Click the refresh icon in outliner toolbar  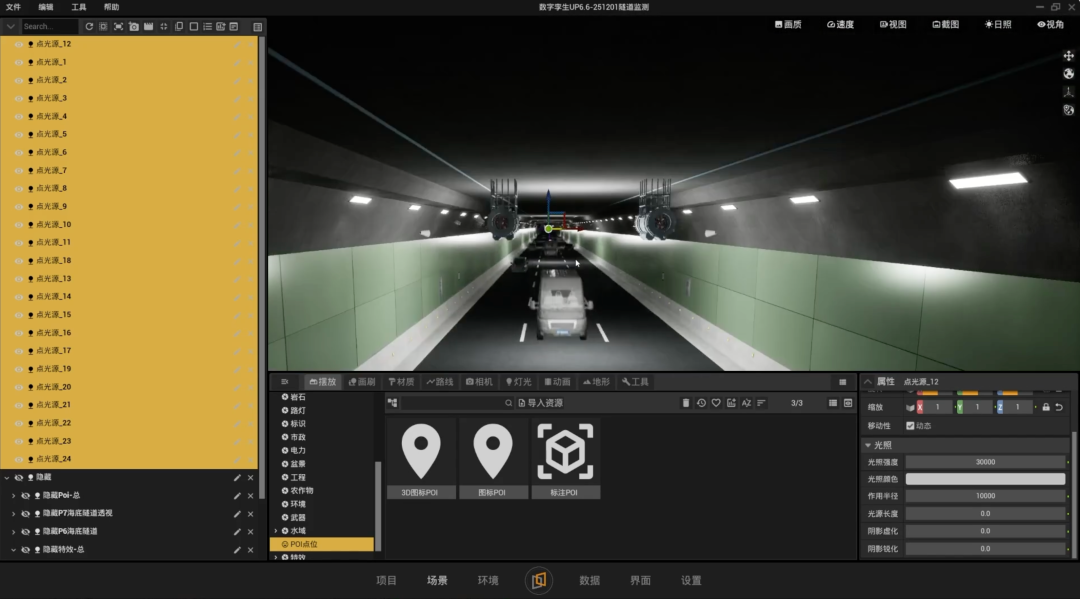point(89,26)
